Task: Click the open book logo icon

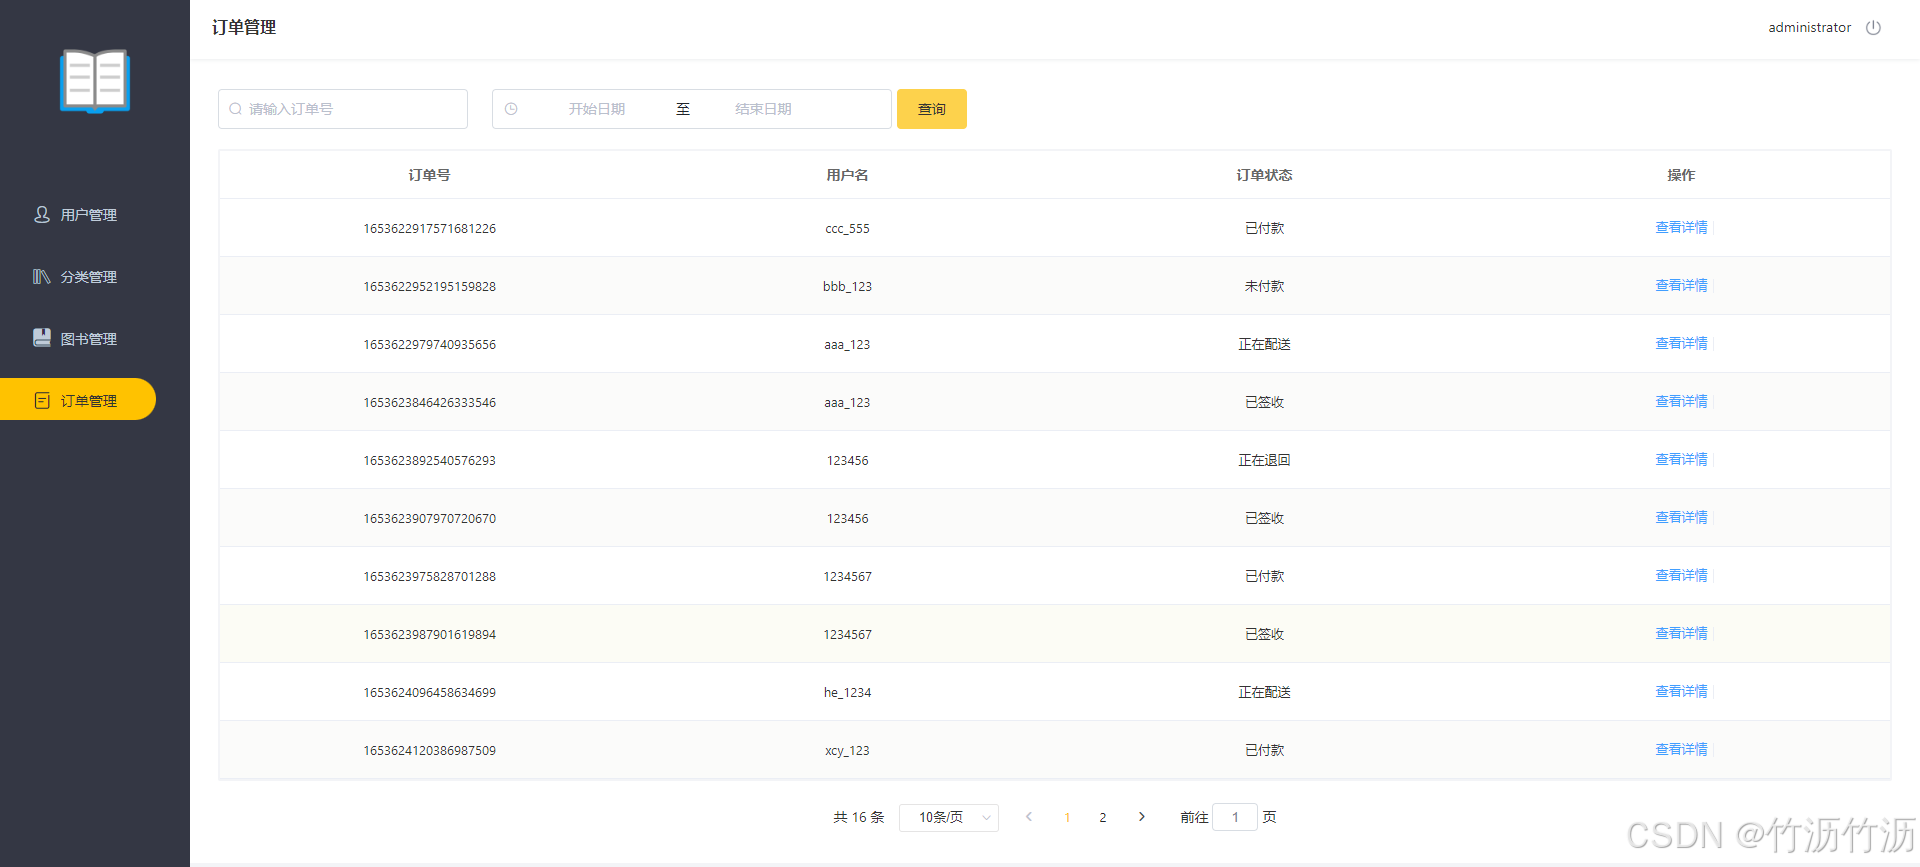Action: point(95,81)
